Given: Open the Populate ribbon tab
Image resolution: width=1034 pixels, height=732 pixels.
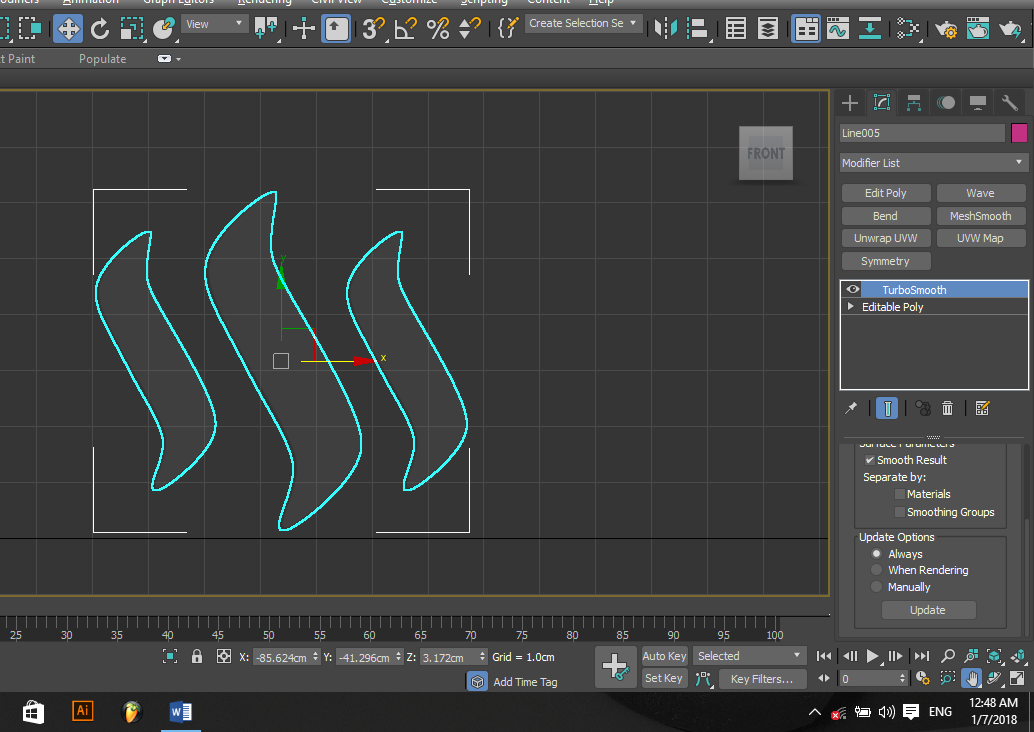Looking at the screenshot, I should pos(102,59).
